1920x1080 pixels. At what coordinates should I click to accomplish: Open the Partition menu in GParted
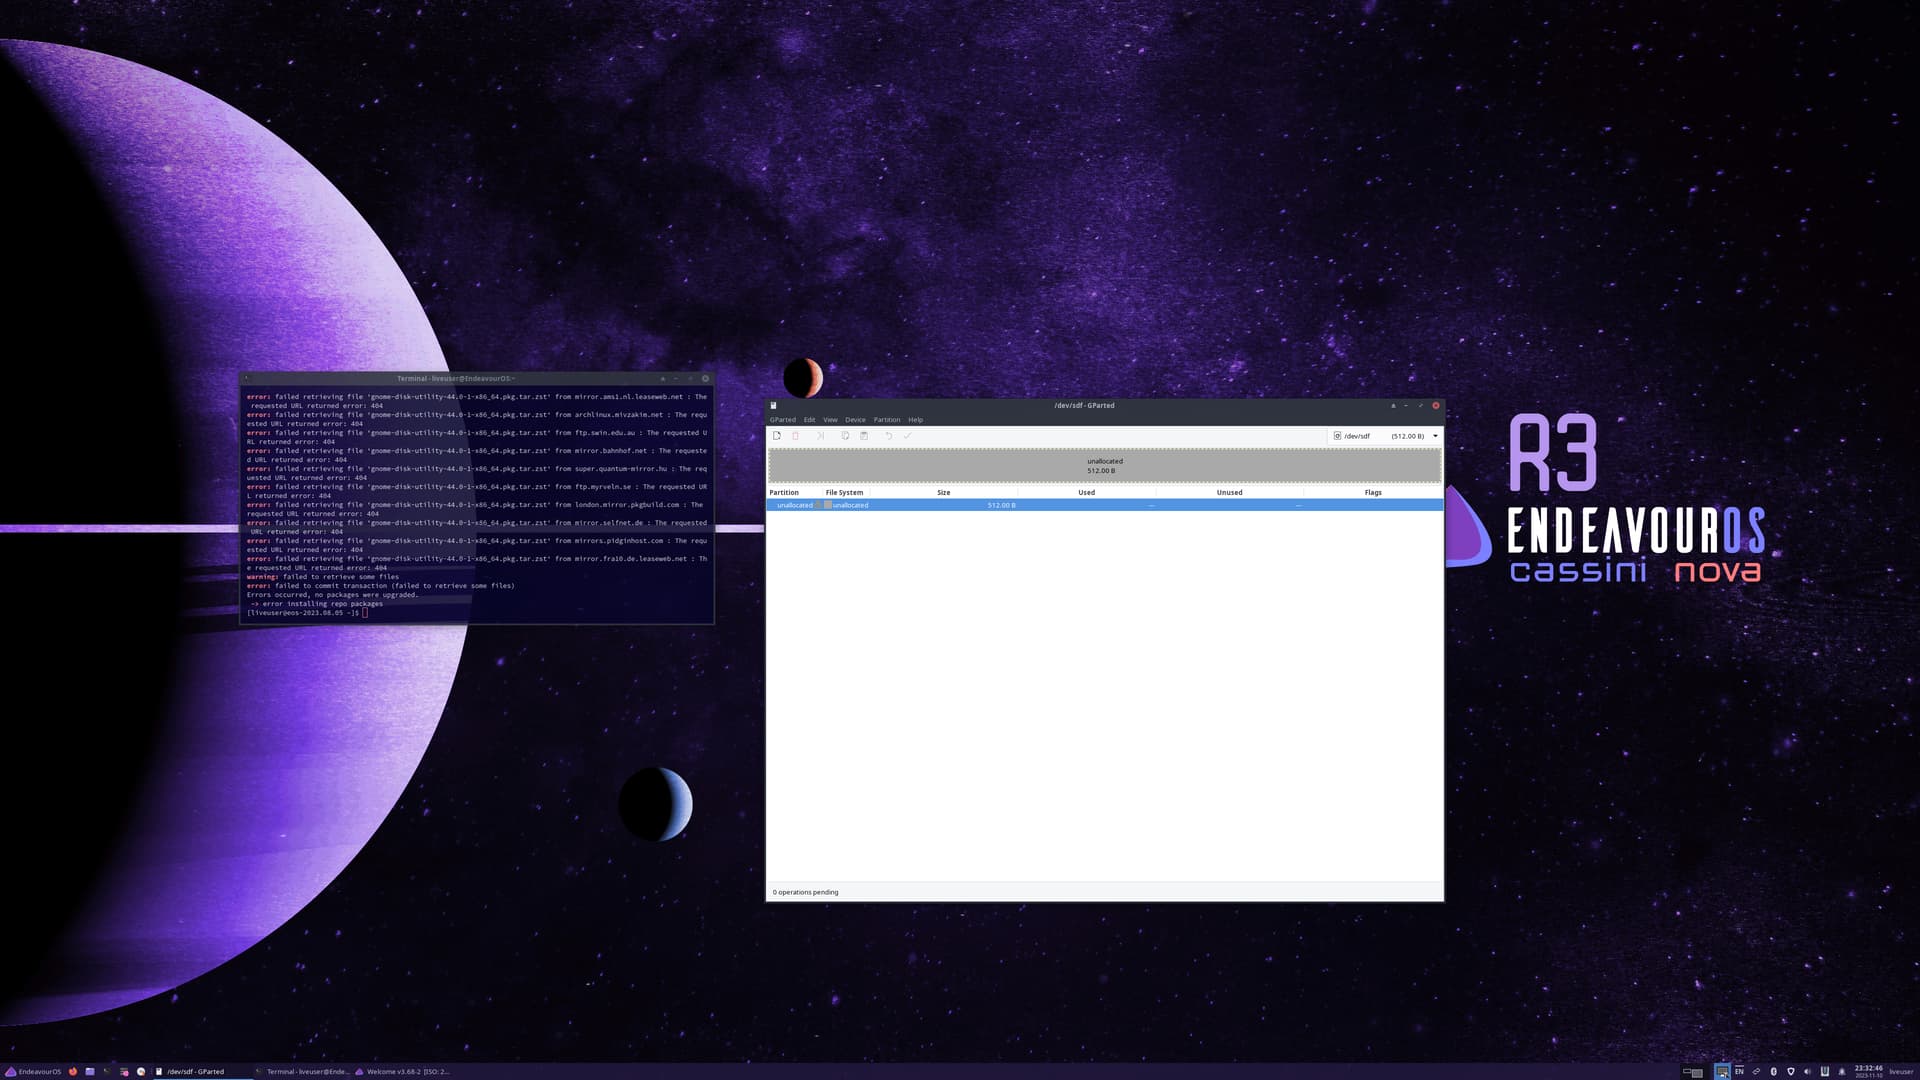click(887, 420)
